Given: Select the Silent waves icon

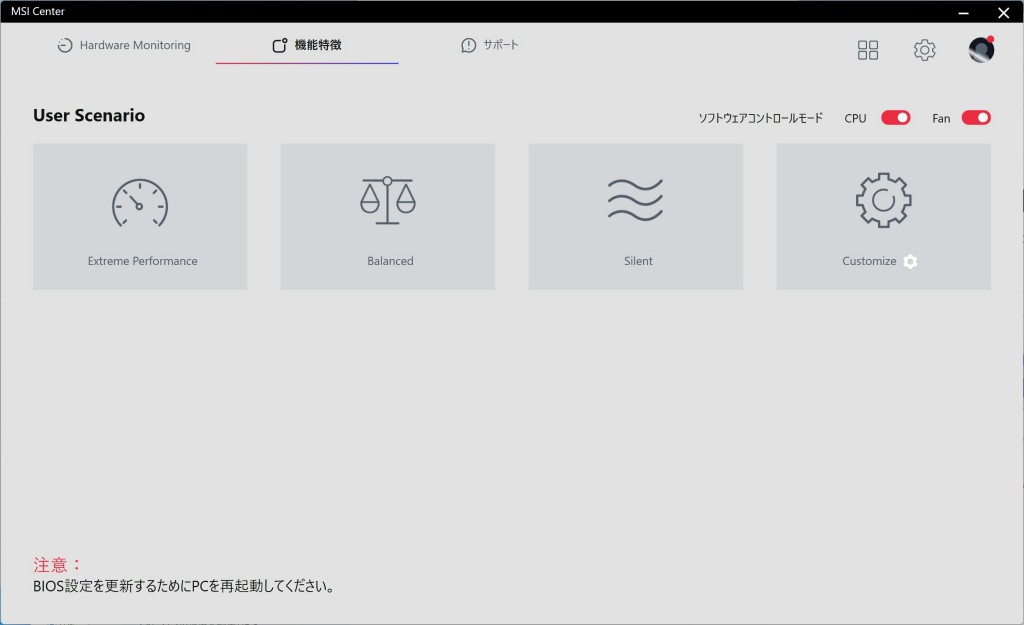Looking at the screenshot, I should 635,200.
